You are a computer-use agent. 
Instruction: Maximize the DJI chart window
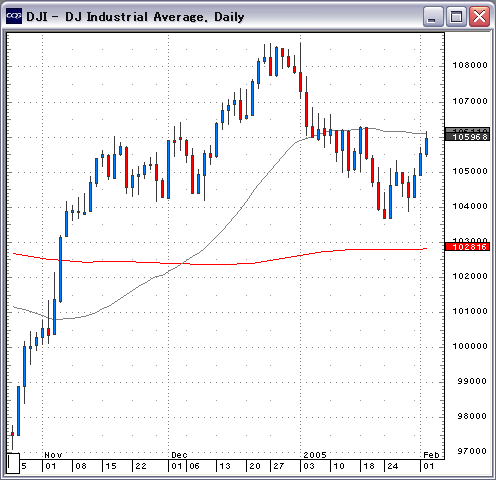click(456, 17)
